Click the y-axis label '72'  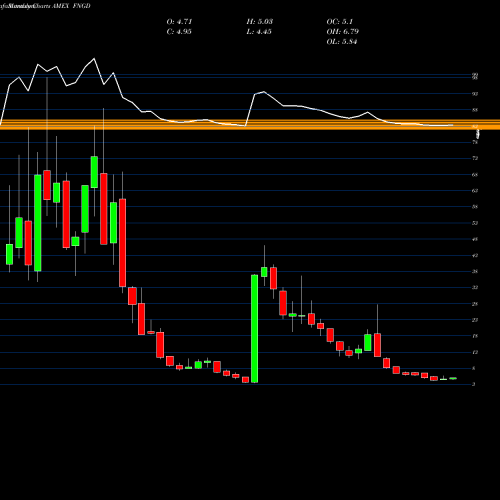(x=475, y=158)
